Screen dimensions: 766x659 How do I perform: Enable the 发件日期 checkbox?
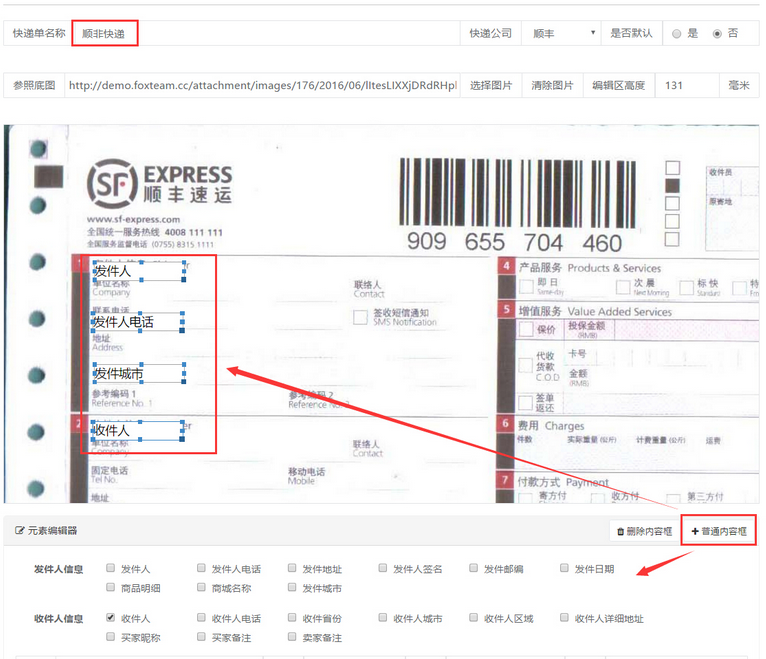tap(565, 569)
